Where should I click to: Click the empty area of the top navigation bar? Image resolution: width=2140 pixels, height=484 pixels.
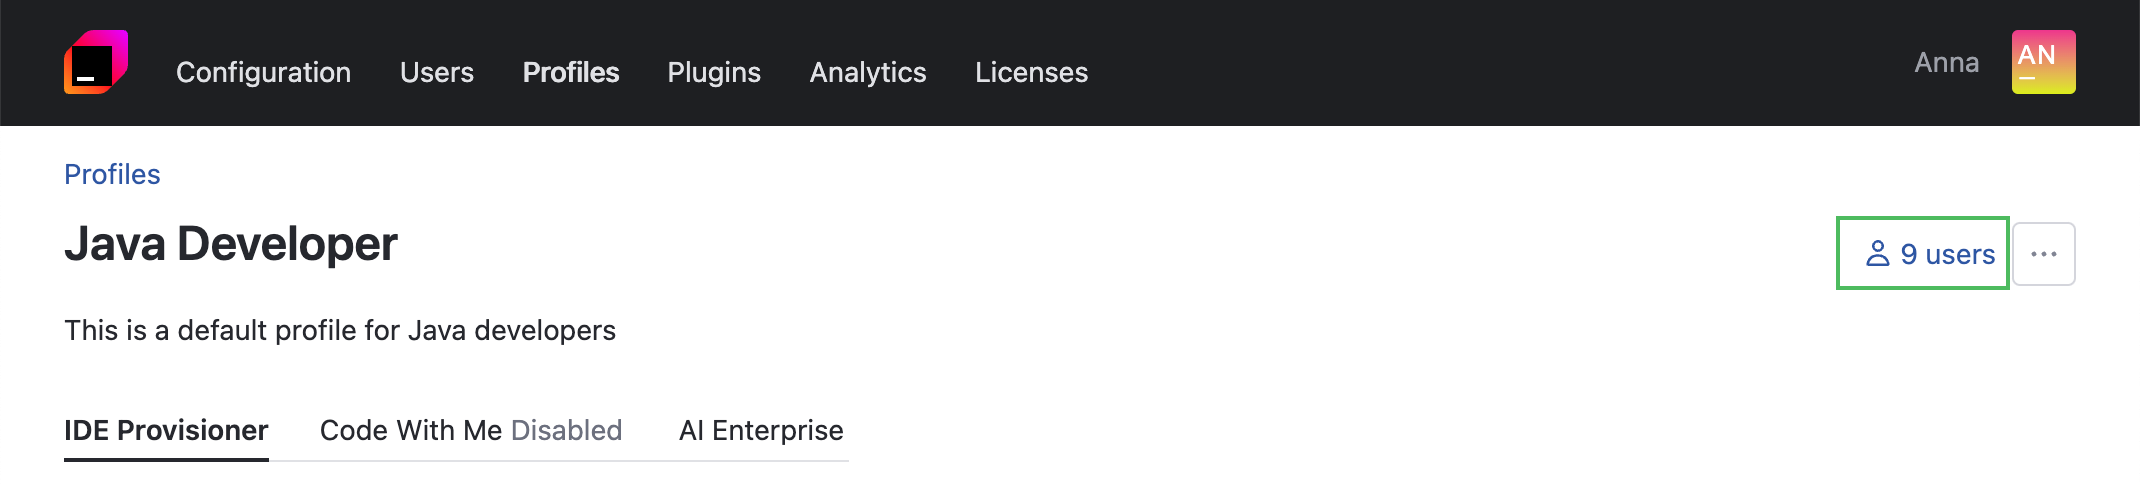point(1500,62)
